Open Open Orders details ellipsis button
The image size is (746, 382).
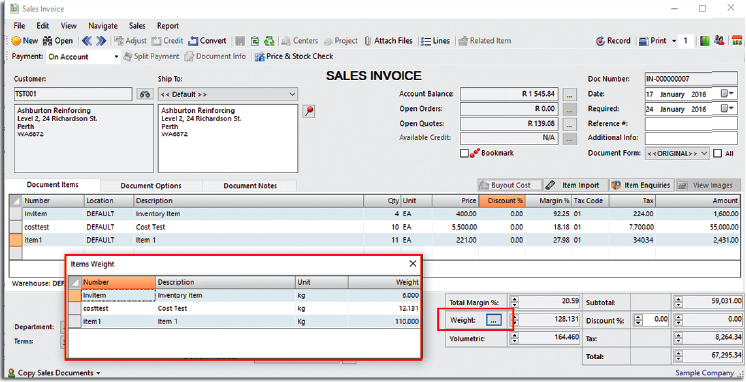tap(569, 109)
